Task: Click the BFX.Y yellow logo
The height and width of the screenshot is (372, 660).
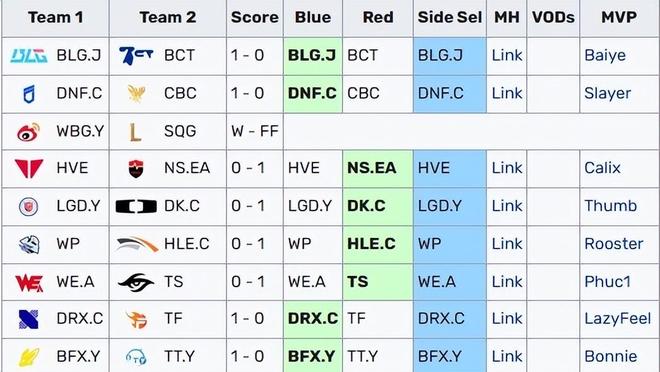Action: point(29,357)
